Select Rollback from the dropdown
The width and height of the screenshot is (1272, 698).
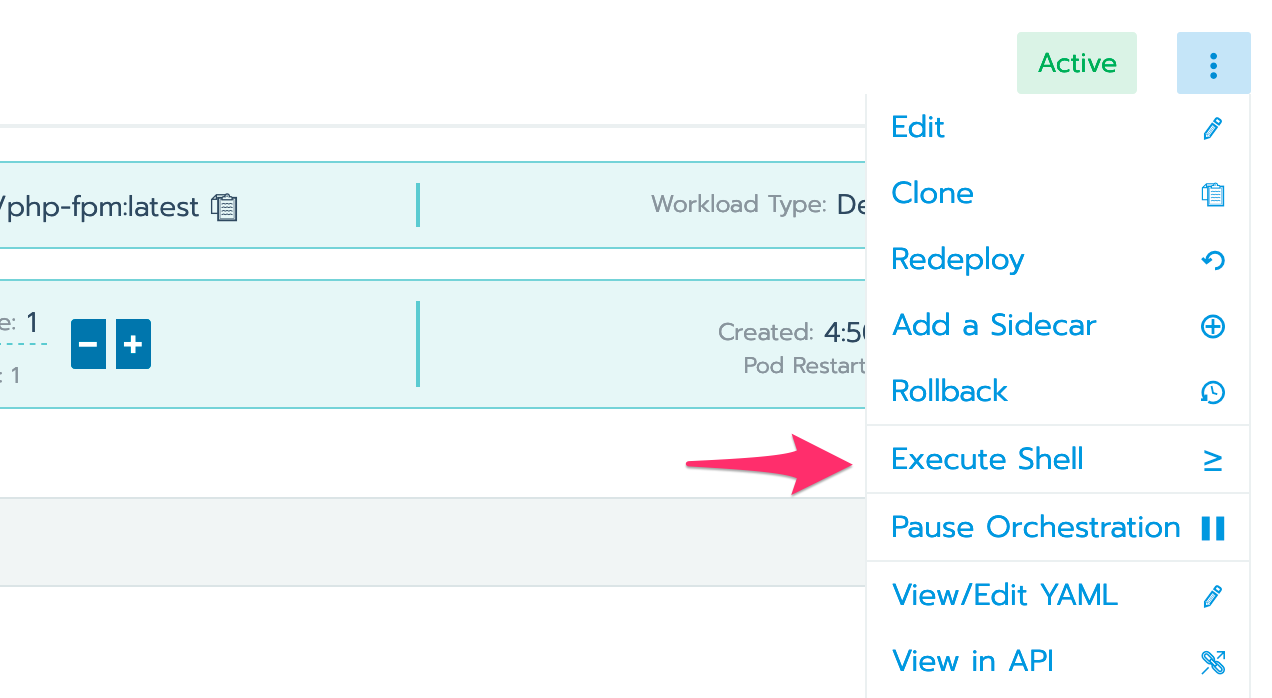(x=949, y=392)
